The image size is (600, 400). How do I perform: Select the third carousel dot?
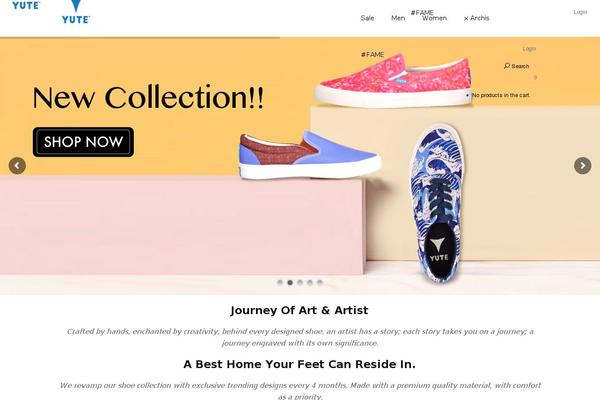pos(300,282)
